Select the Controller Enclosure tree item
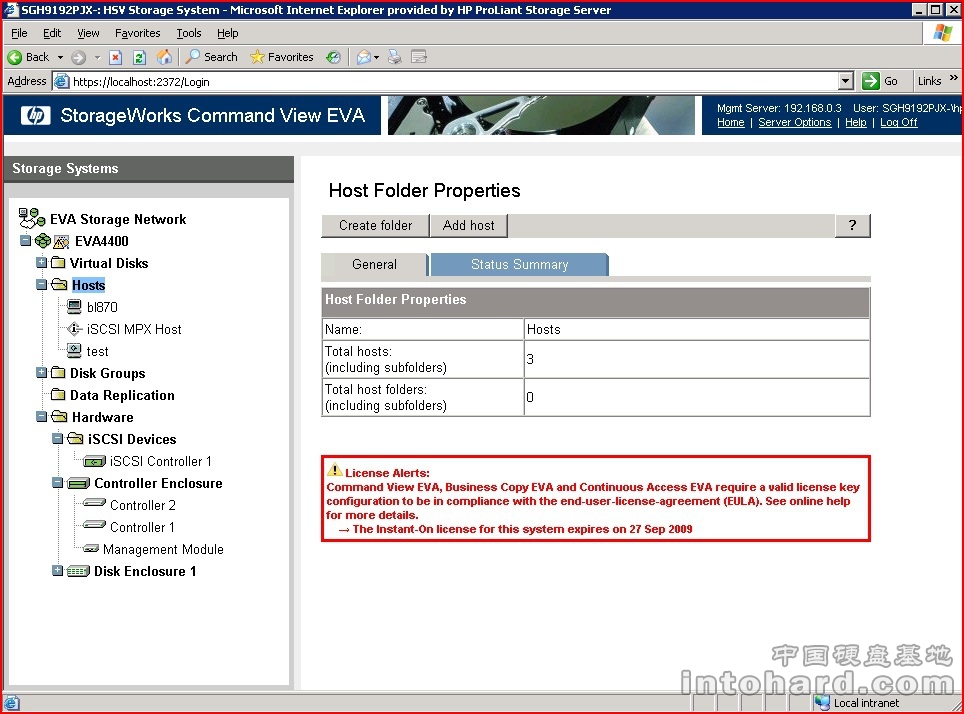 pyautogui.click(x=158, y=483)
